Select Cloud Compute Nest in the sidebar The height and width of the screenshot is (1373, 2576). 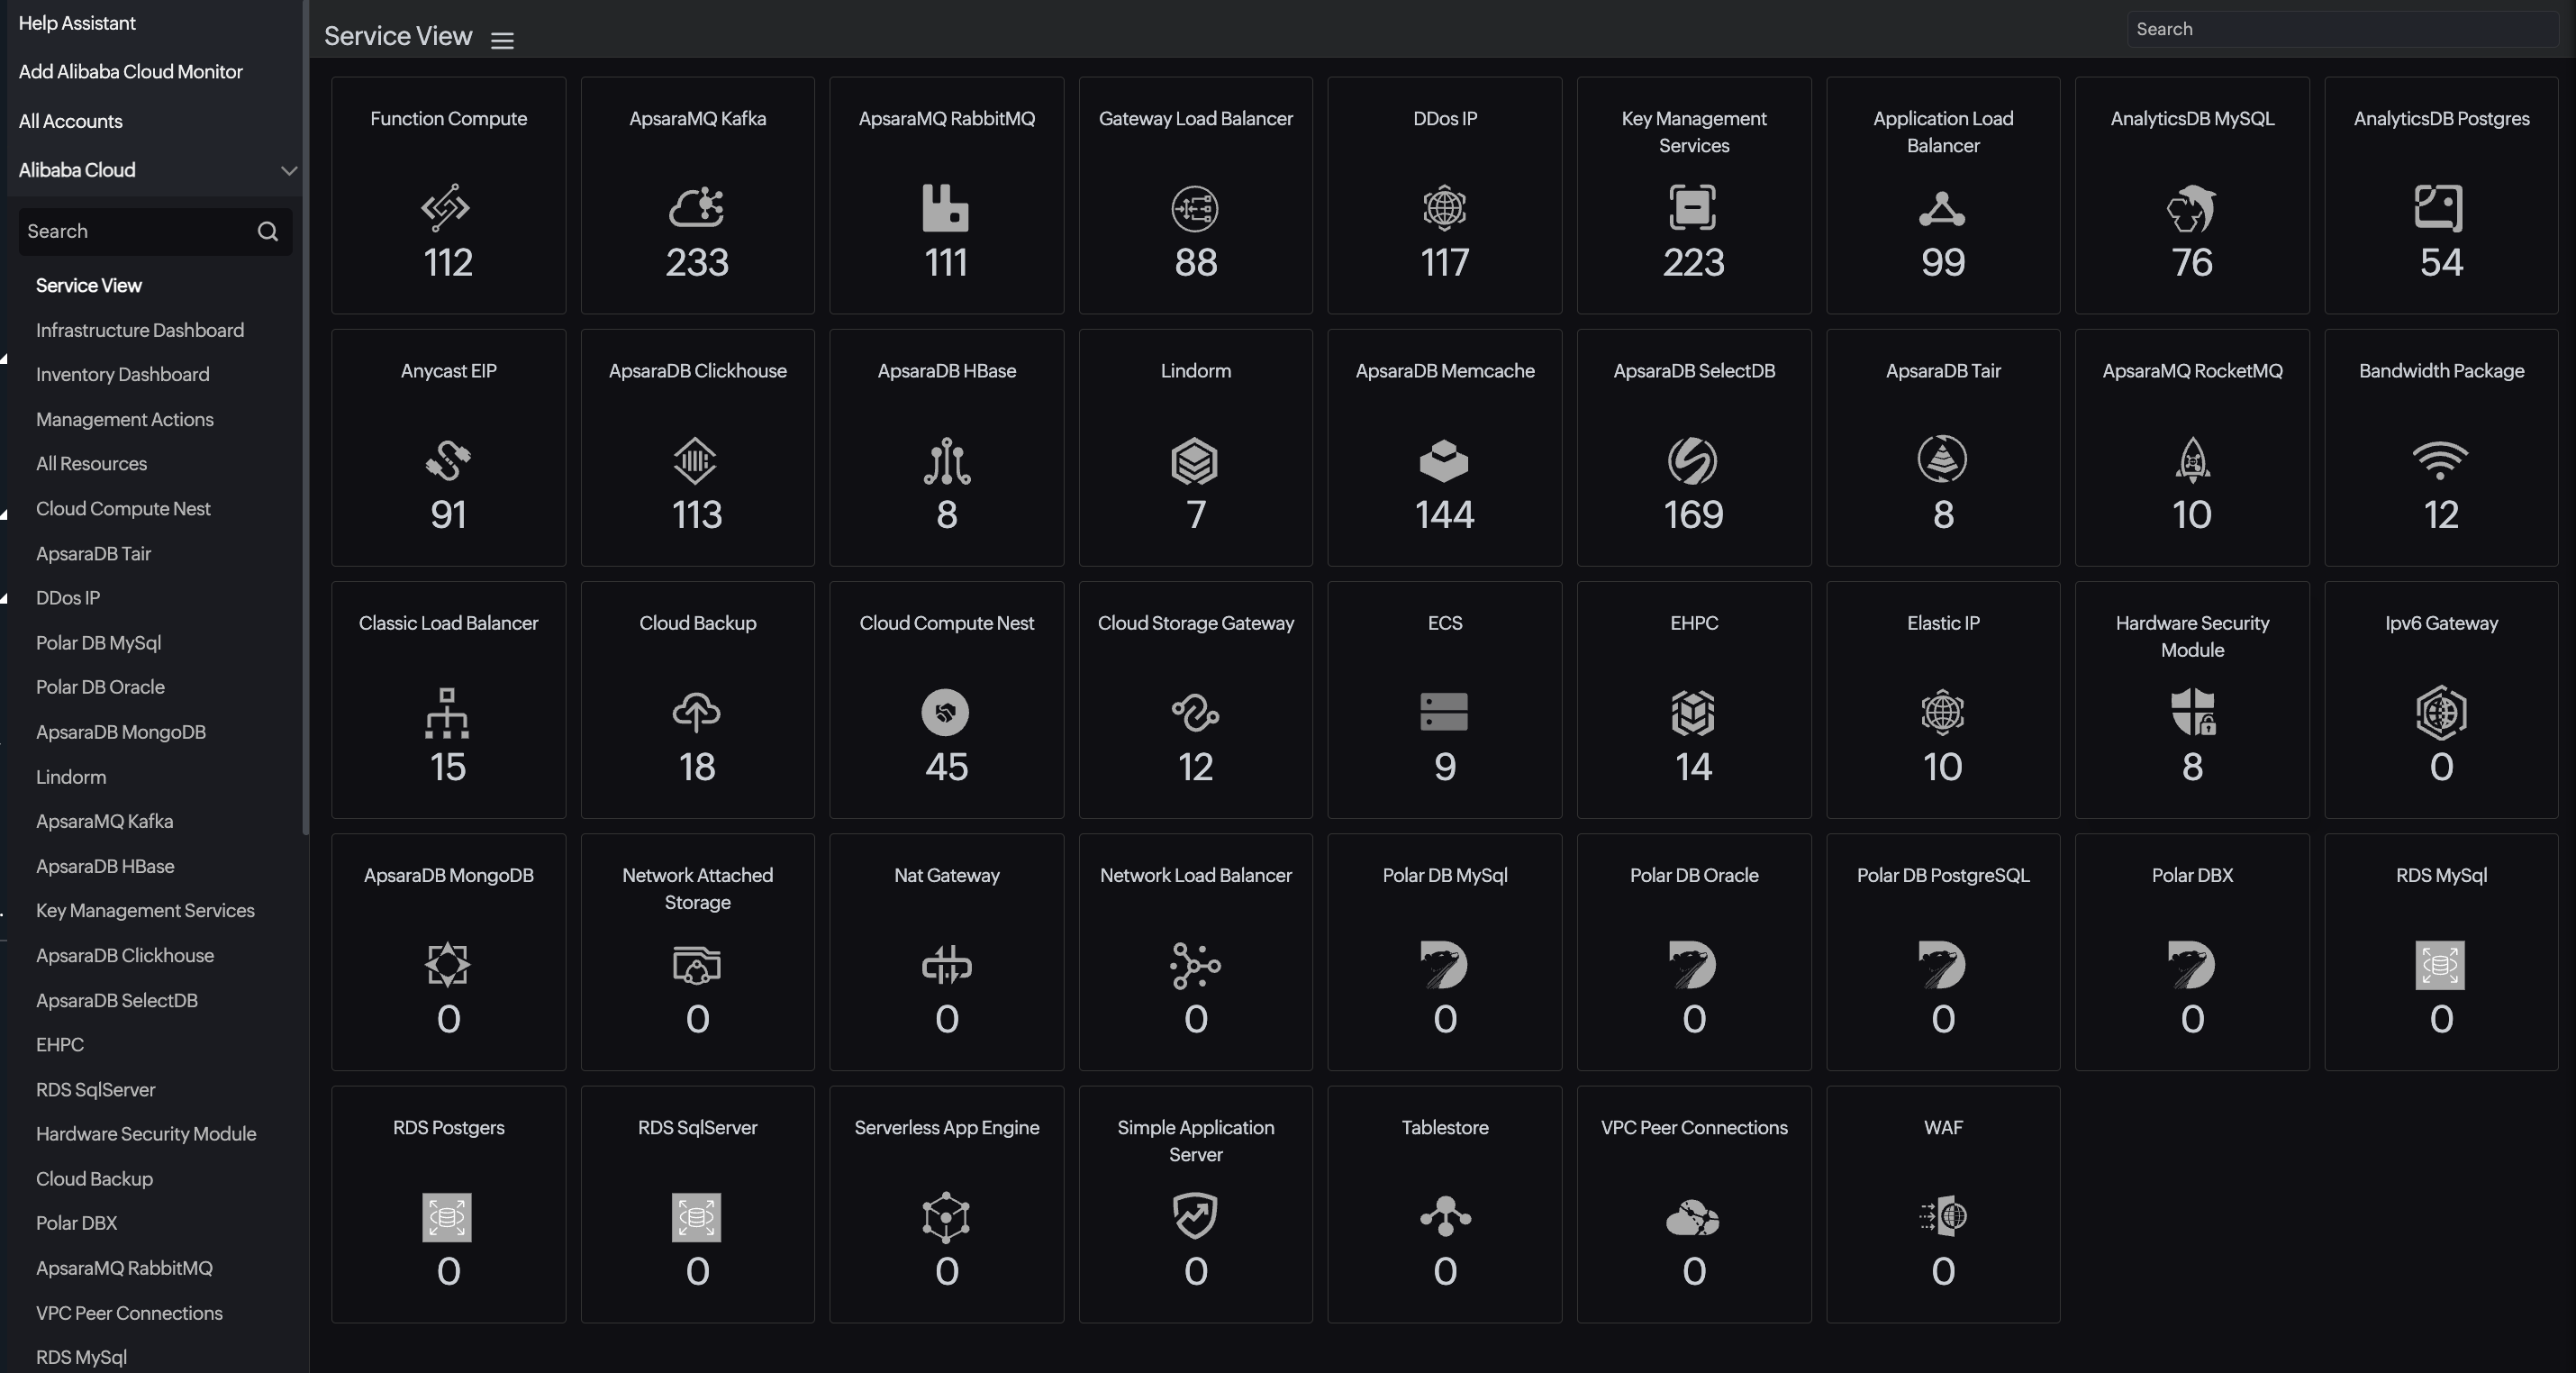122,508
